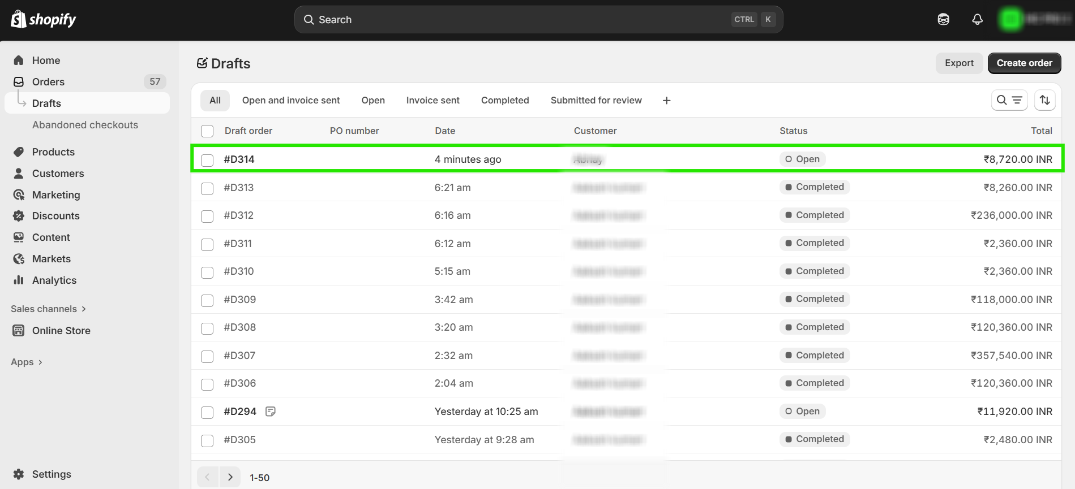Open the Sidekick assistant icon beside the bell
The width and height of the screenshot is (1075, 489).
[x=943, y=20]
